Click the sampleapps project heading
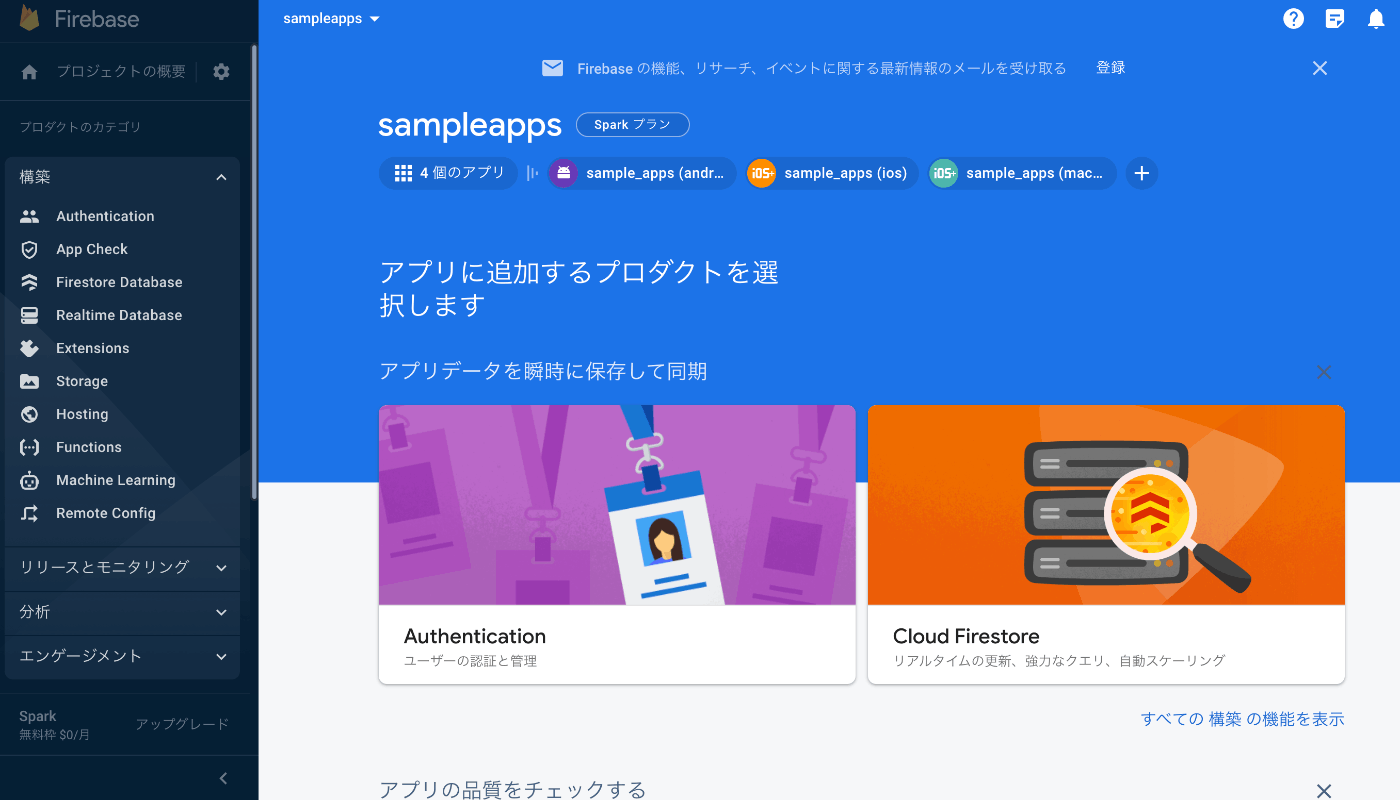 point(470,126)
